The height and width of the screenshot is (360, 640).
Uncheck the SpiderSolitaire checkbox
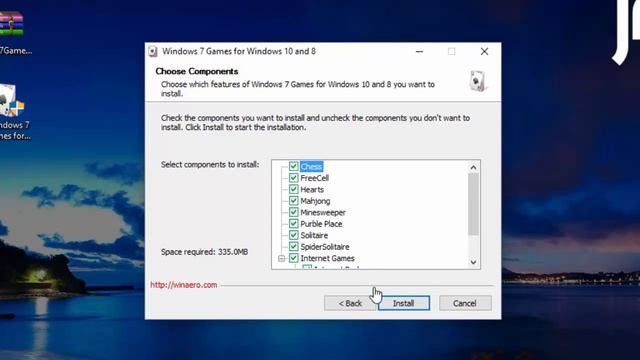pyautogui.click(x=293, y=246)
